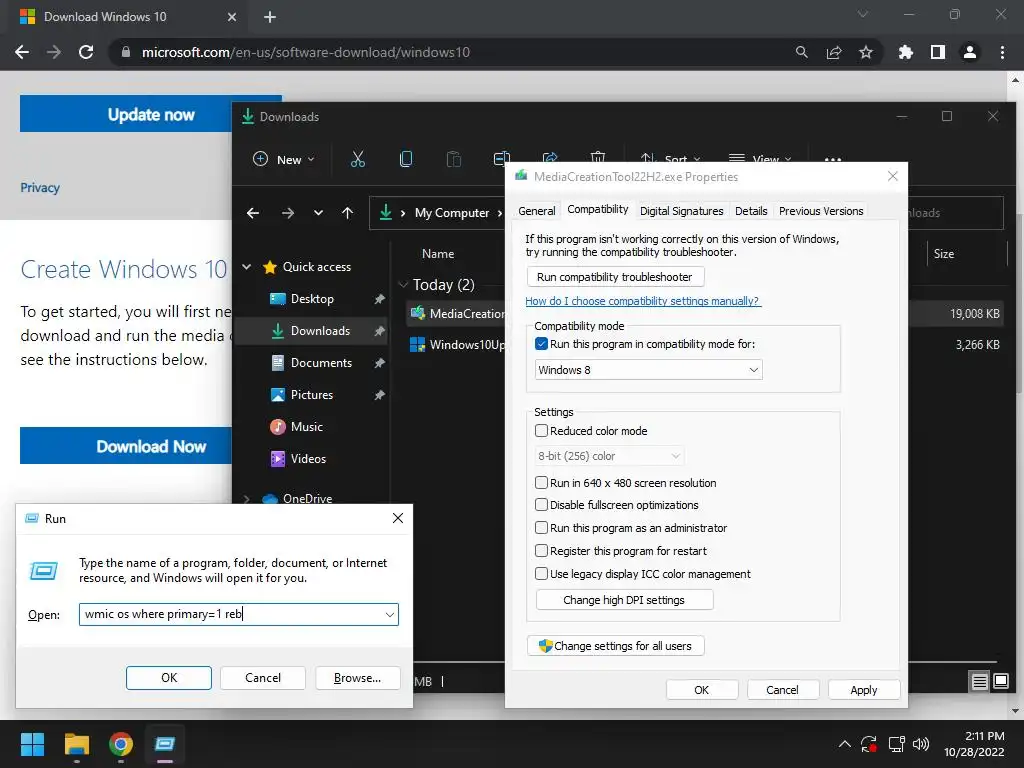Open the Privacy link on the webpage
The width and height of the screenshot is (1024, 768).
40,187
